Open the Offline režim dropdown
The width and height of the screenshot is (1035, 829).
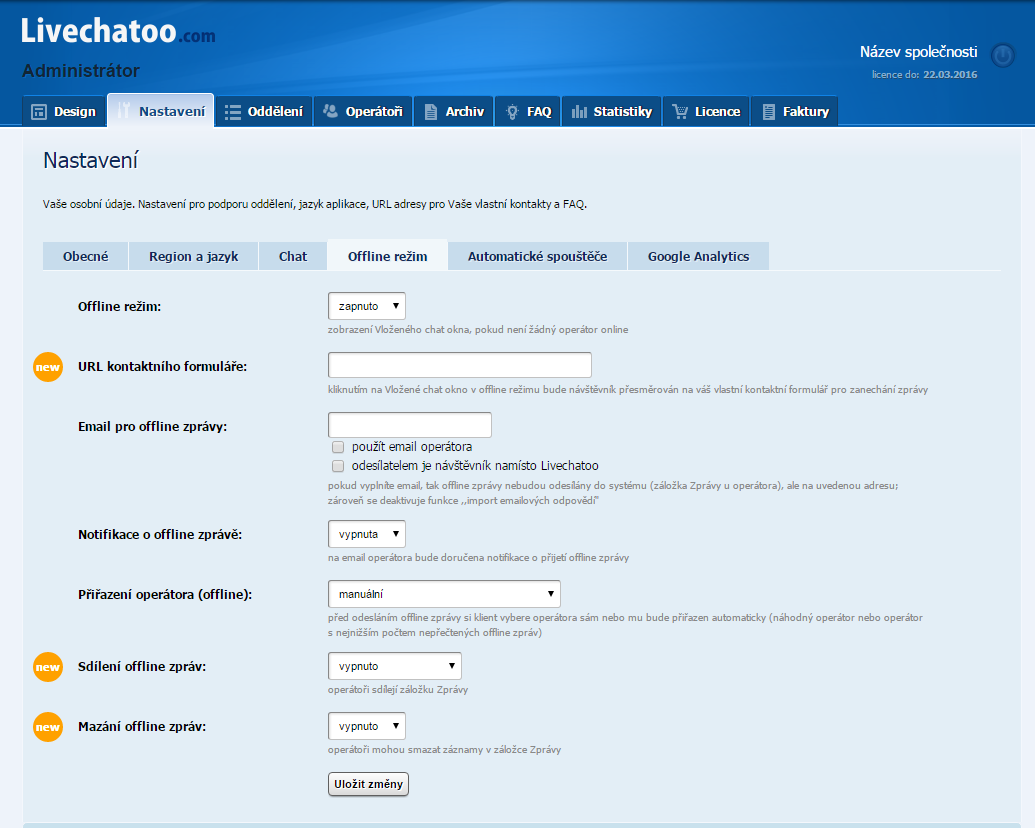pos(366,306)
